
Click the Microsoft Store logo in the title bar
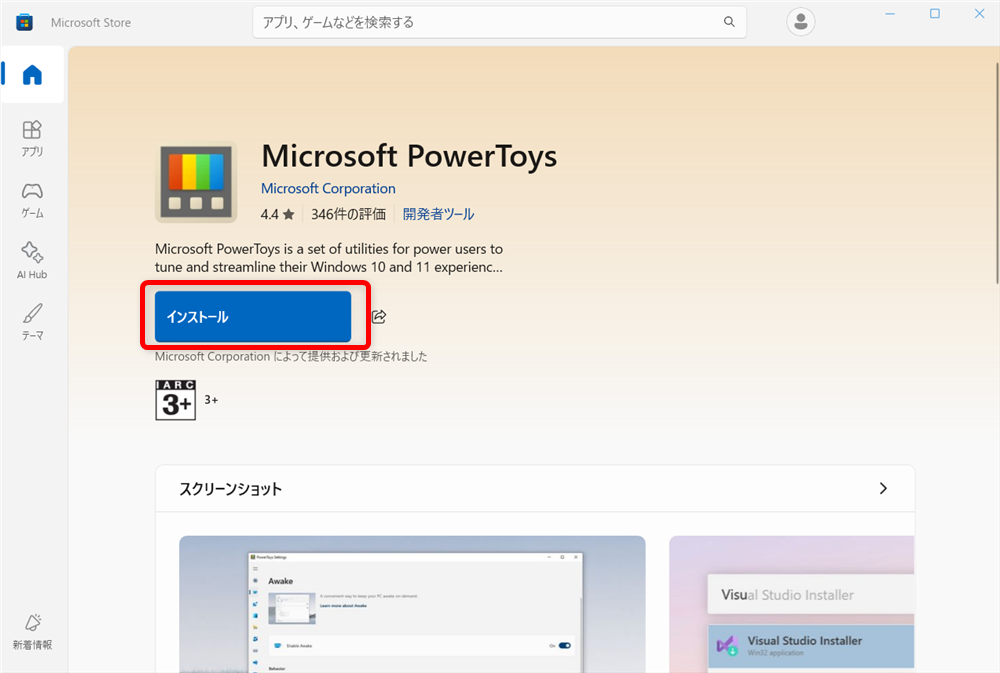tap(24, 21)
